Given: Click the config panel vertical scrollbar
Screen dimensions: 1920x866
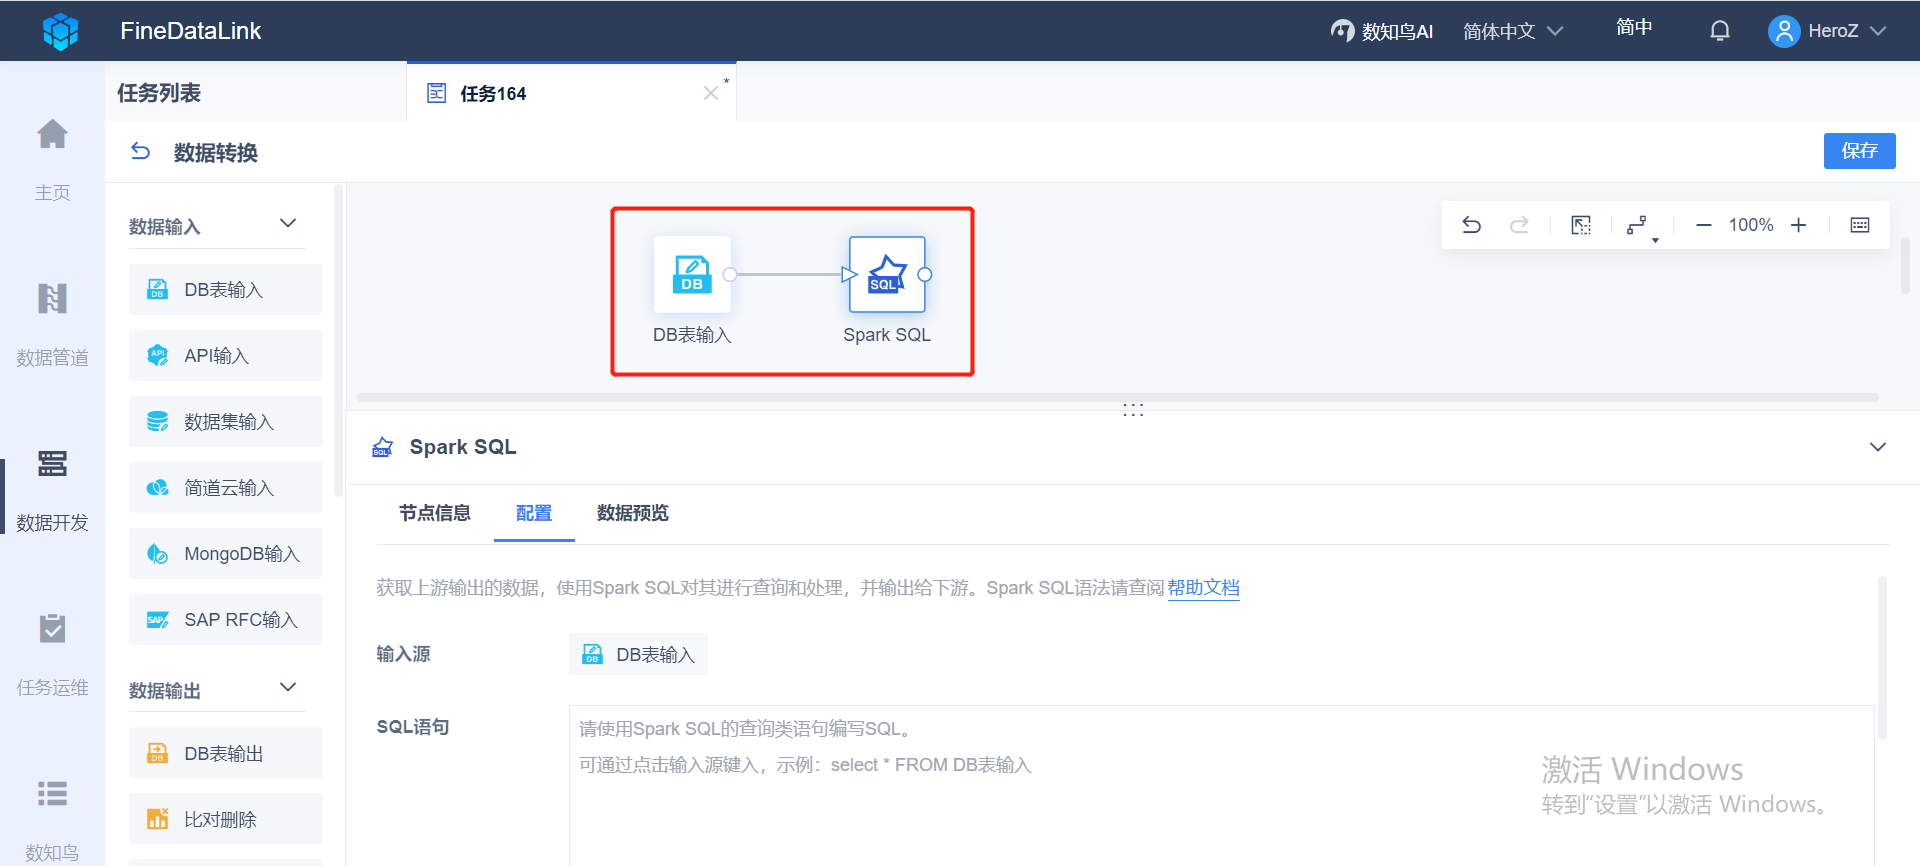Looking at the screenshot, I should 1882,658.
